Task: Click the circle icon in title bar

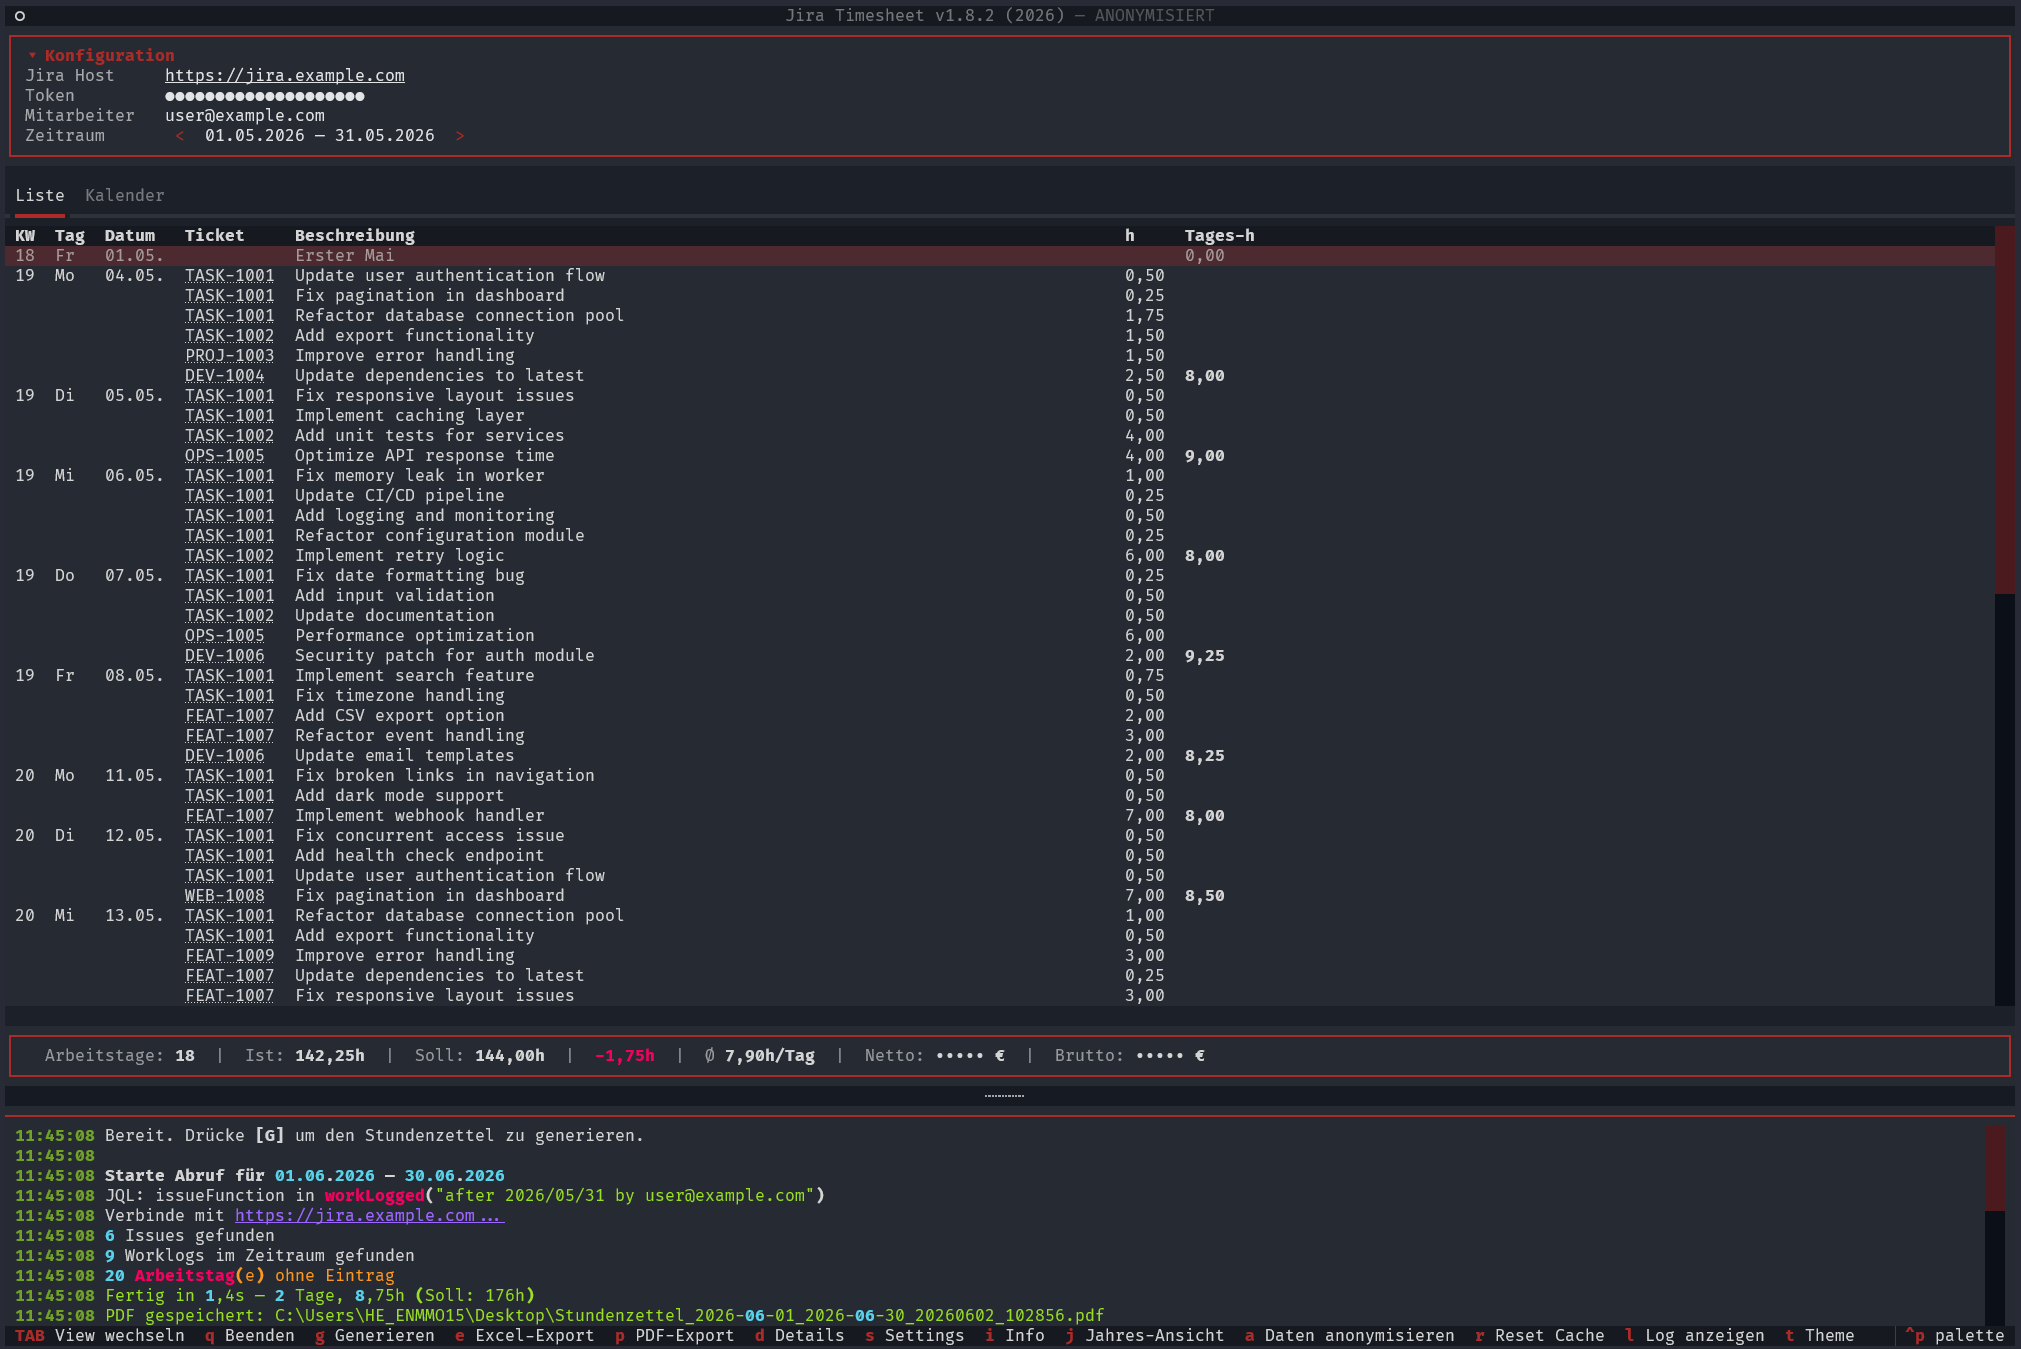Action: (x=20, y=15)
